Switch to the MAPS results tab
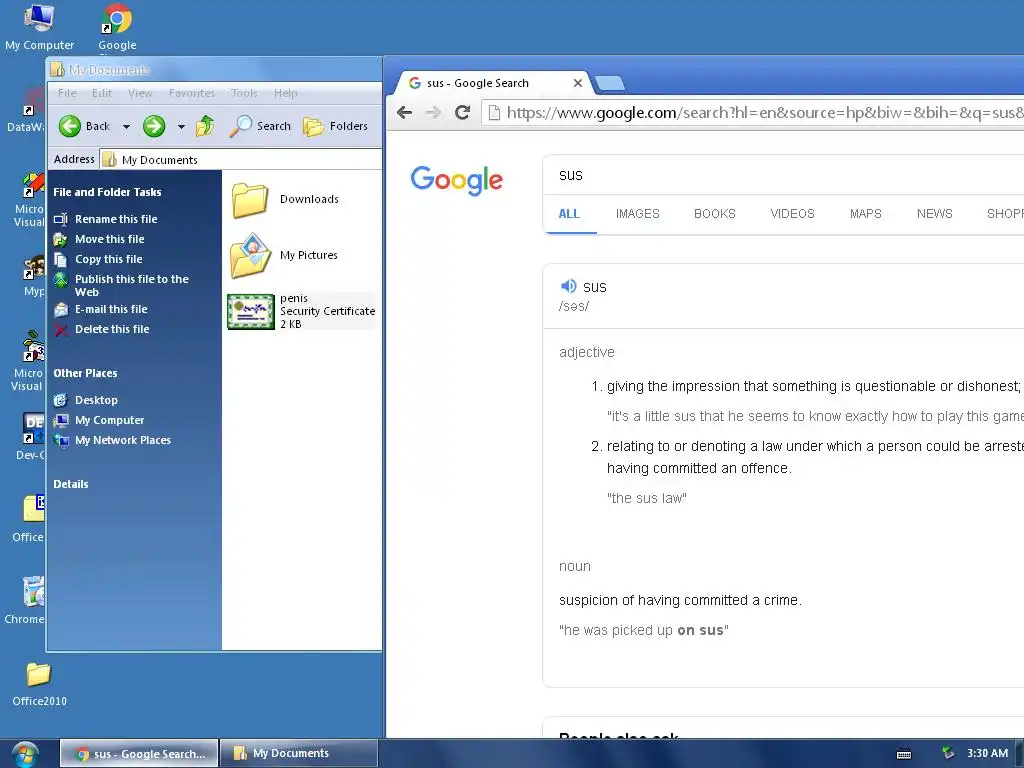This screenshot has height=768, width=1024. (865, 214)
